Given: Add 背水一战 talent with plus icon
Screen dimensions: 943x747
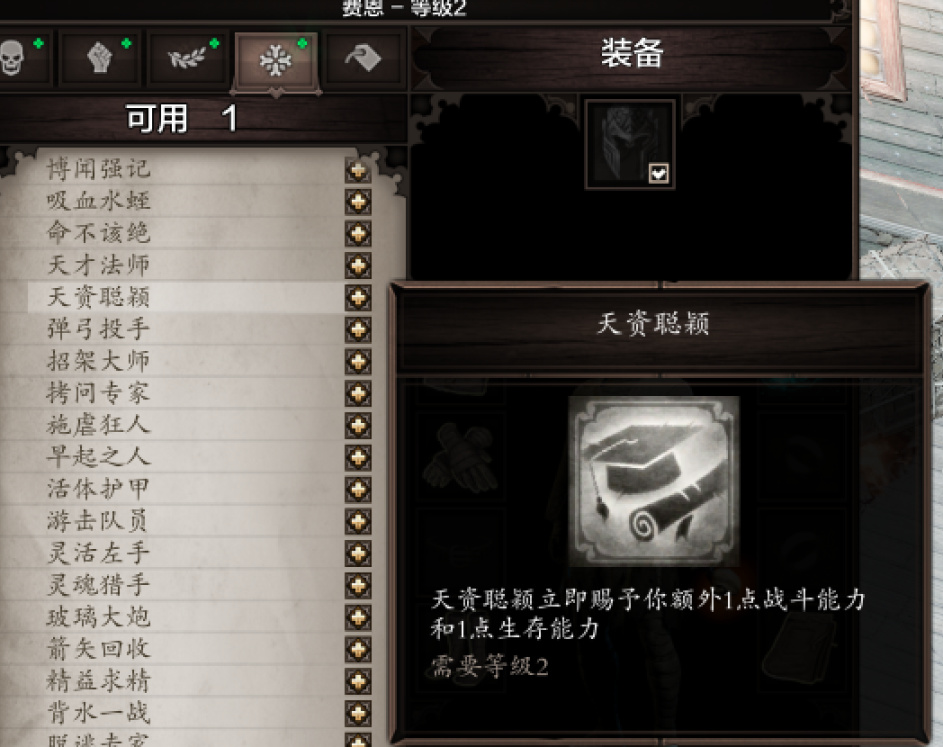Looking at the screenshot, I should 358,713.
